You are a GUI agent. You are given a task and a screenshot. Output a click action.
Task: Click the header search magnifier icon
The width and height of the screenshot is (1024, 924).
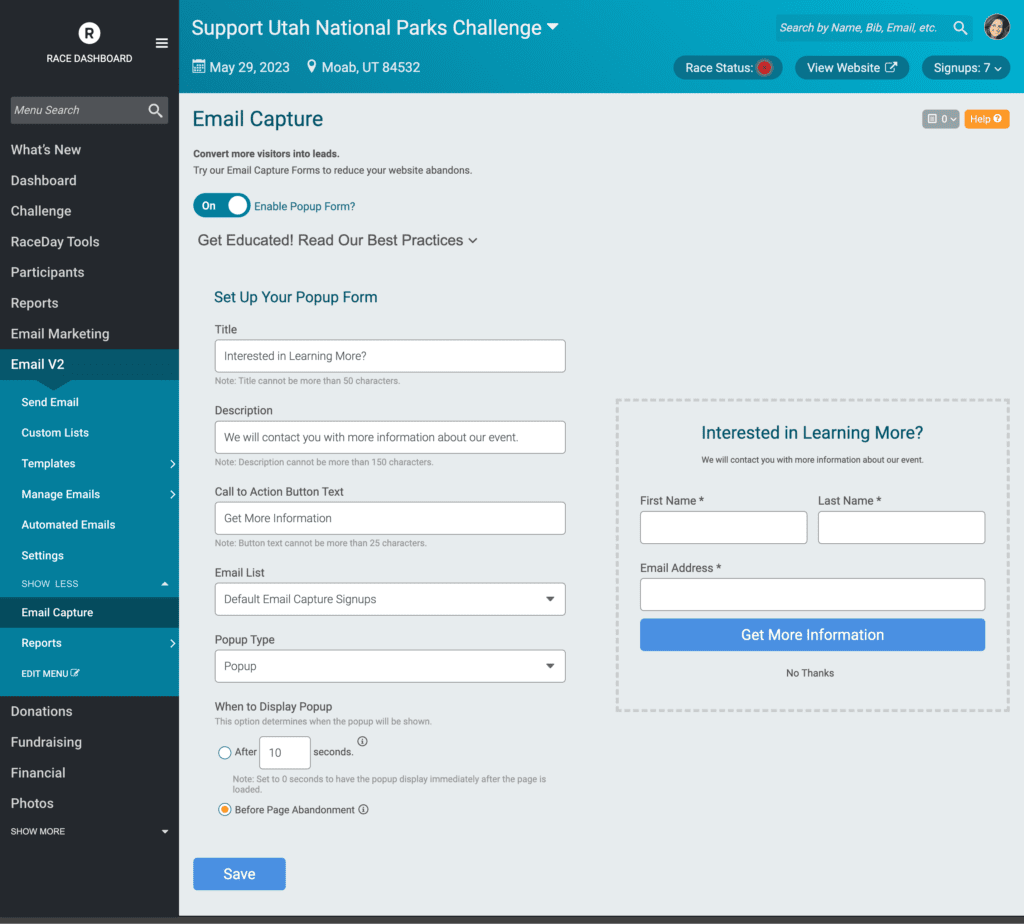click(959, 27)
